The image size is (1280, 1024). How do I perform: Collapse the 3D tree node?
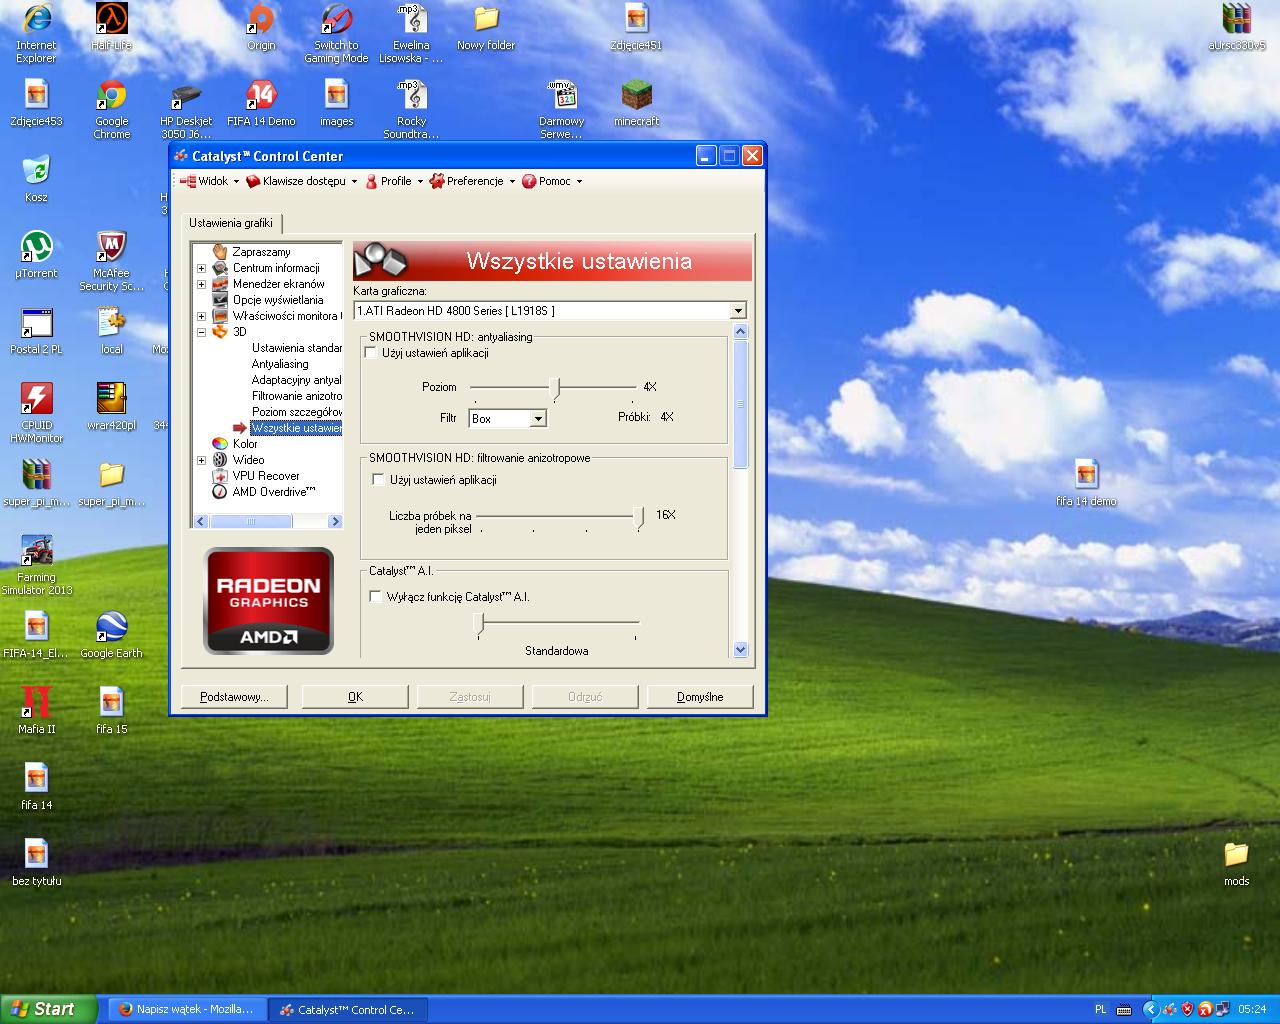coord(201,332)
